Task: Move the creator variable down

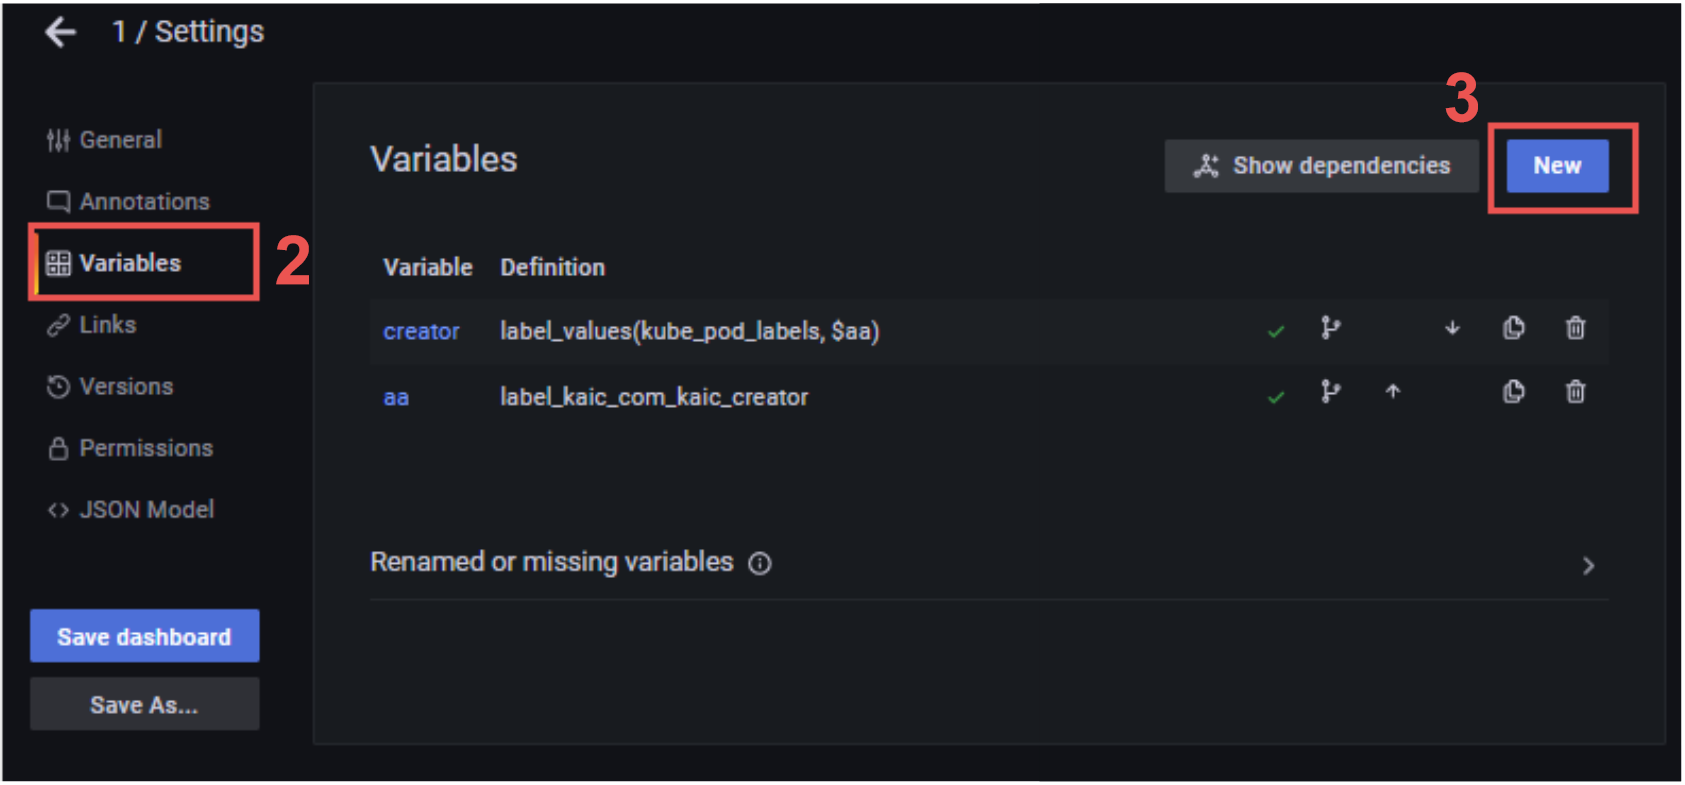Action: tap(1452, 328)
